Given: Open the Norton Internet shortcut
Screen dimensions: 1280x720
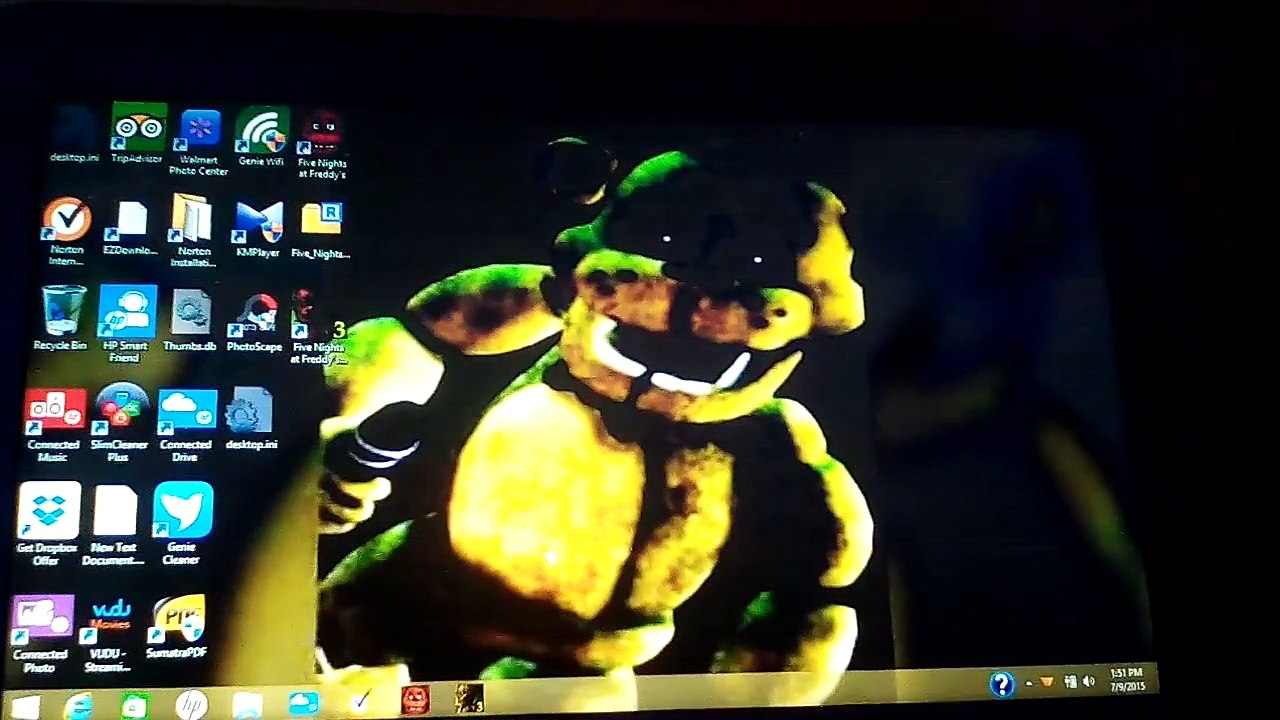Looking at the screenshot, I should pos(66,232).
